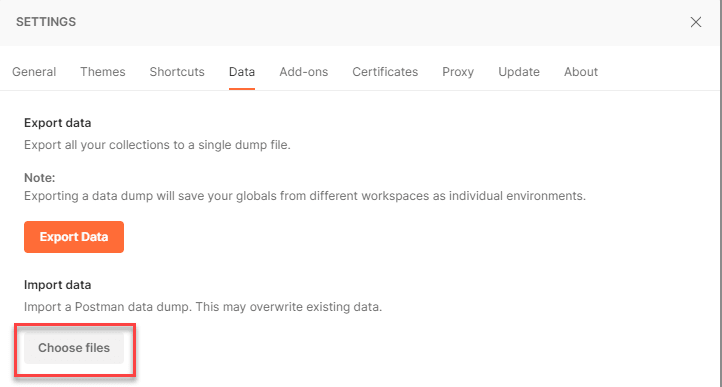Click the active Data tab
The image size is (722, 387).
(242, 72)
